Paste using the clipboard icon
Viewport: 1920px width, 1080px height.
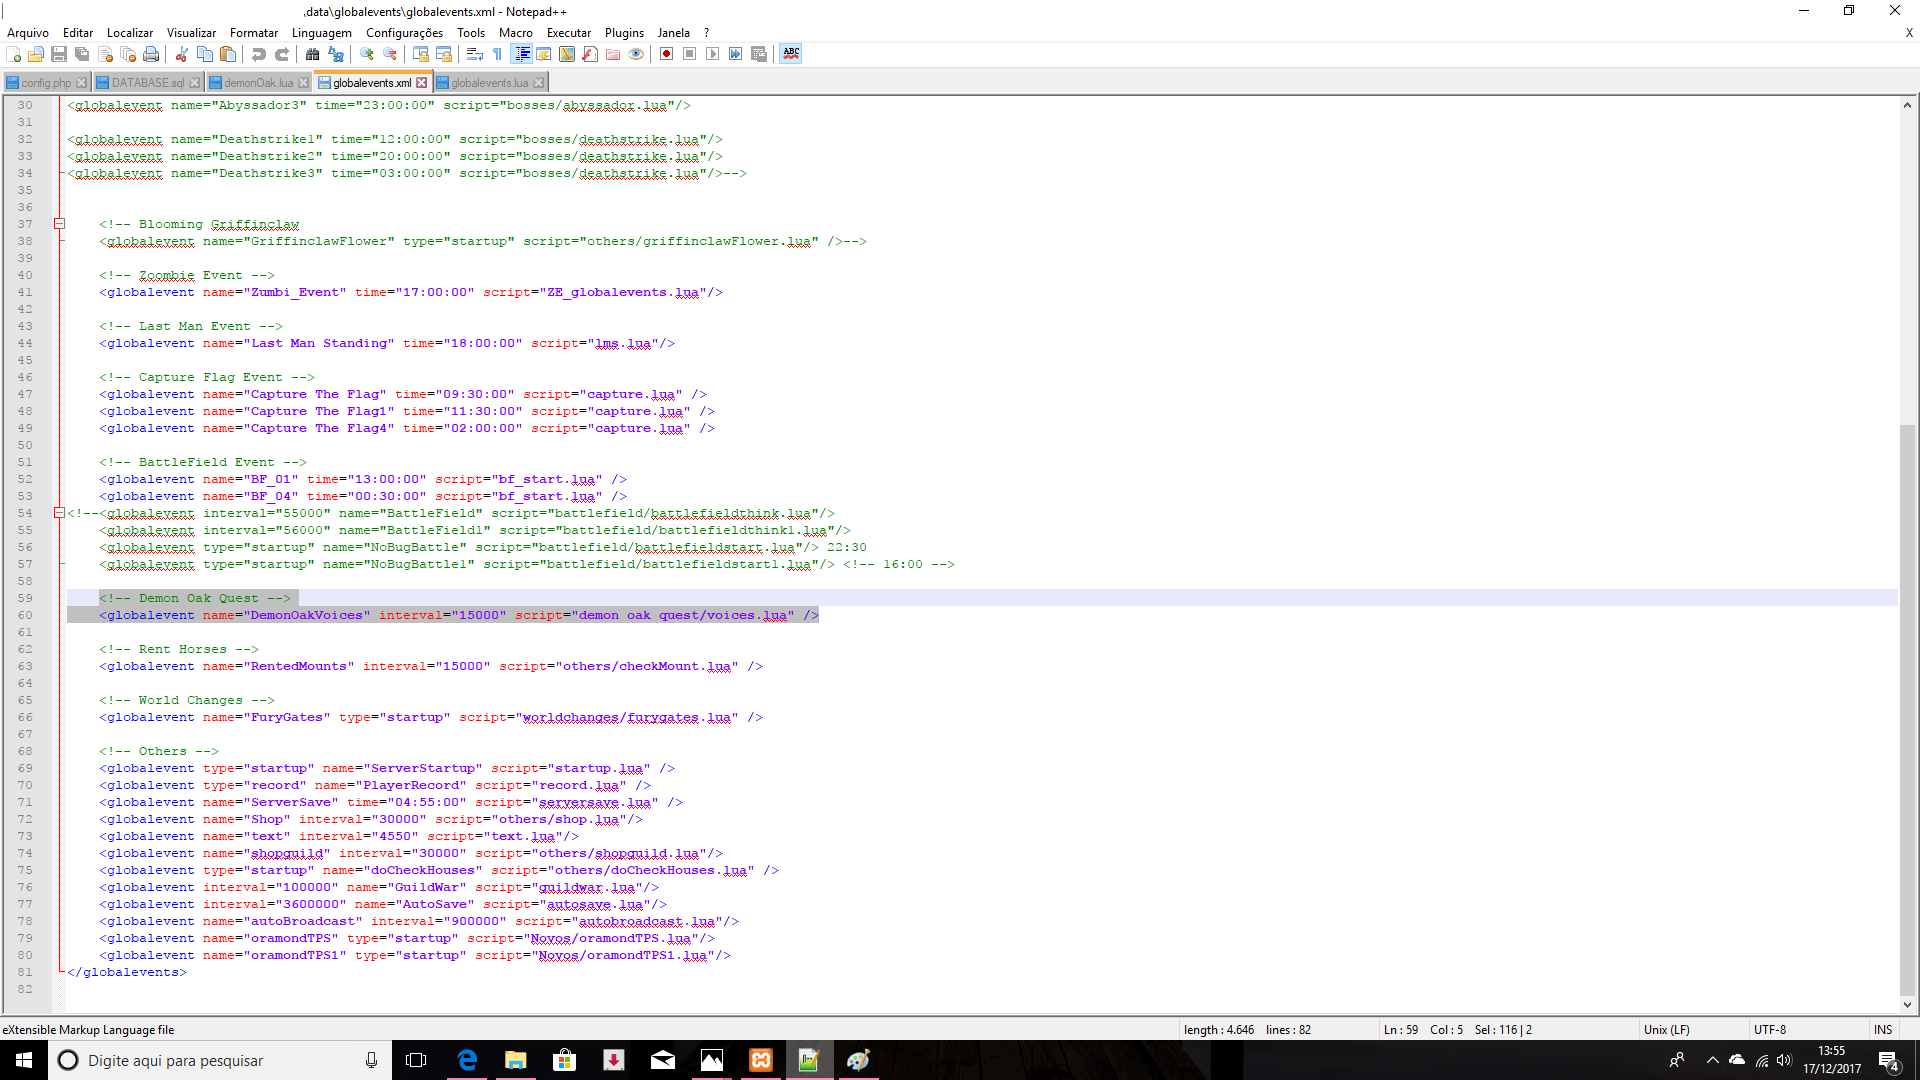pos(228,54)
